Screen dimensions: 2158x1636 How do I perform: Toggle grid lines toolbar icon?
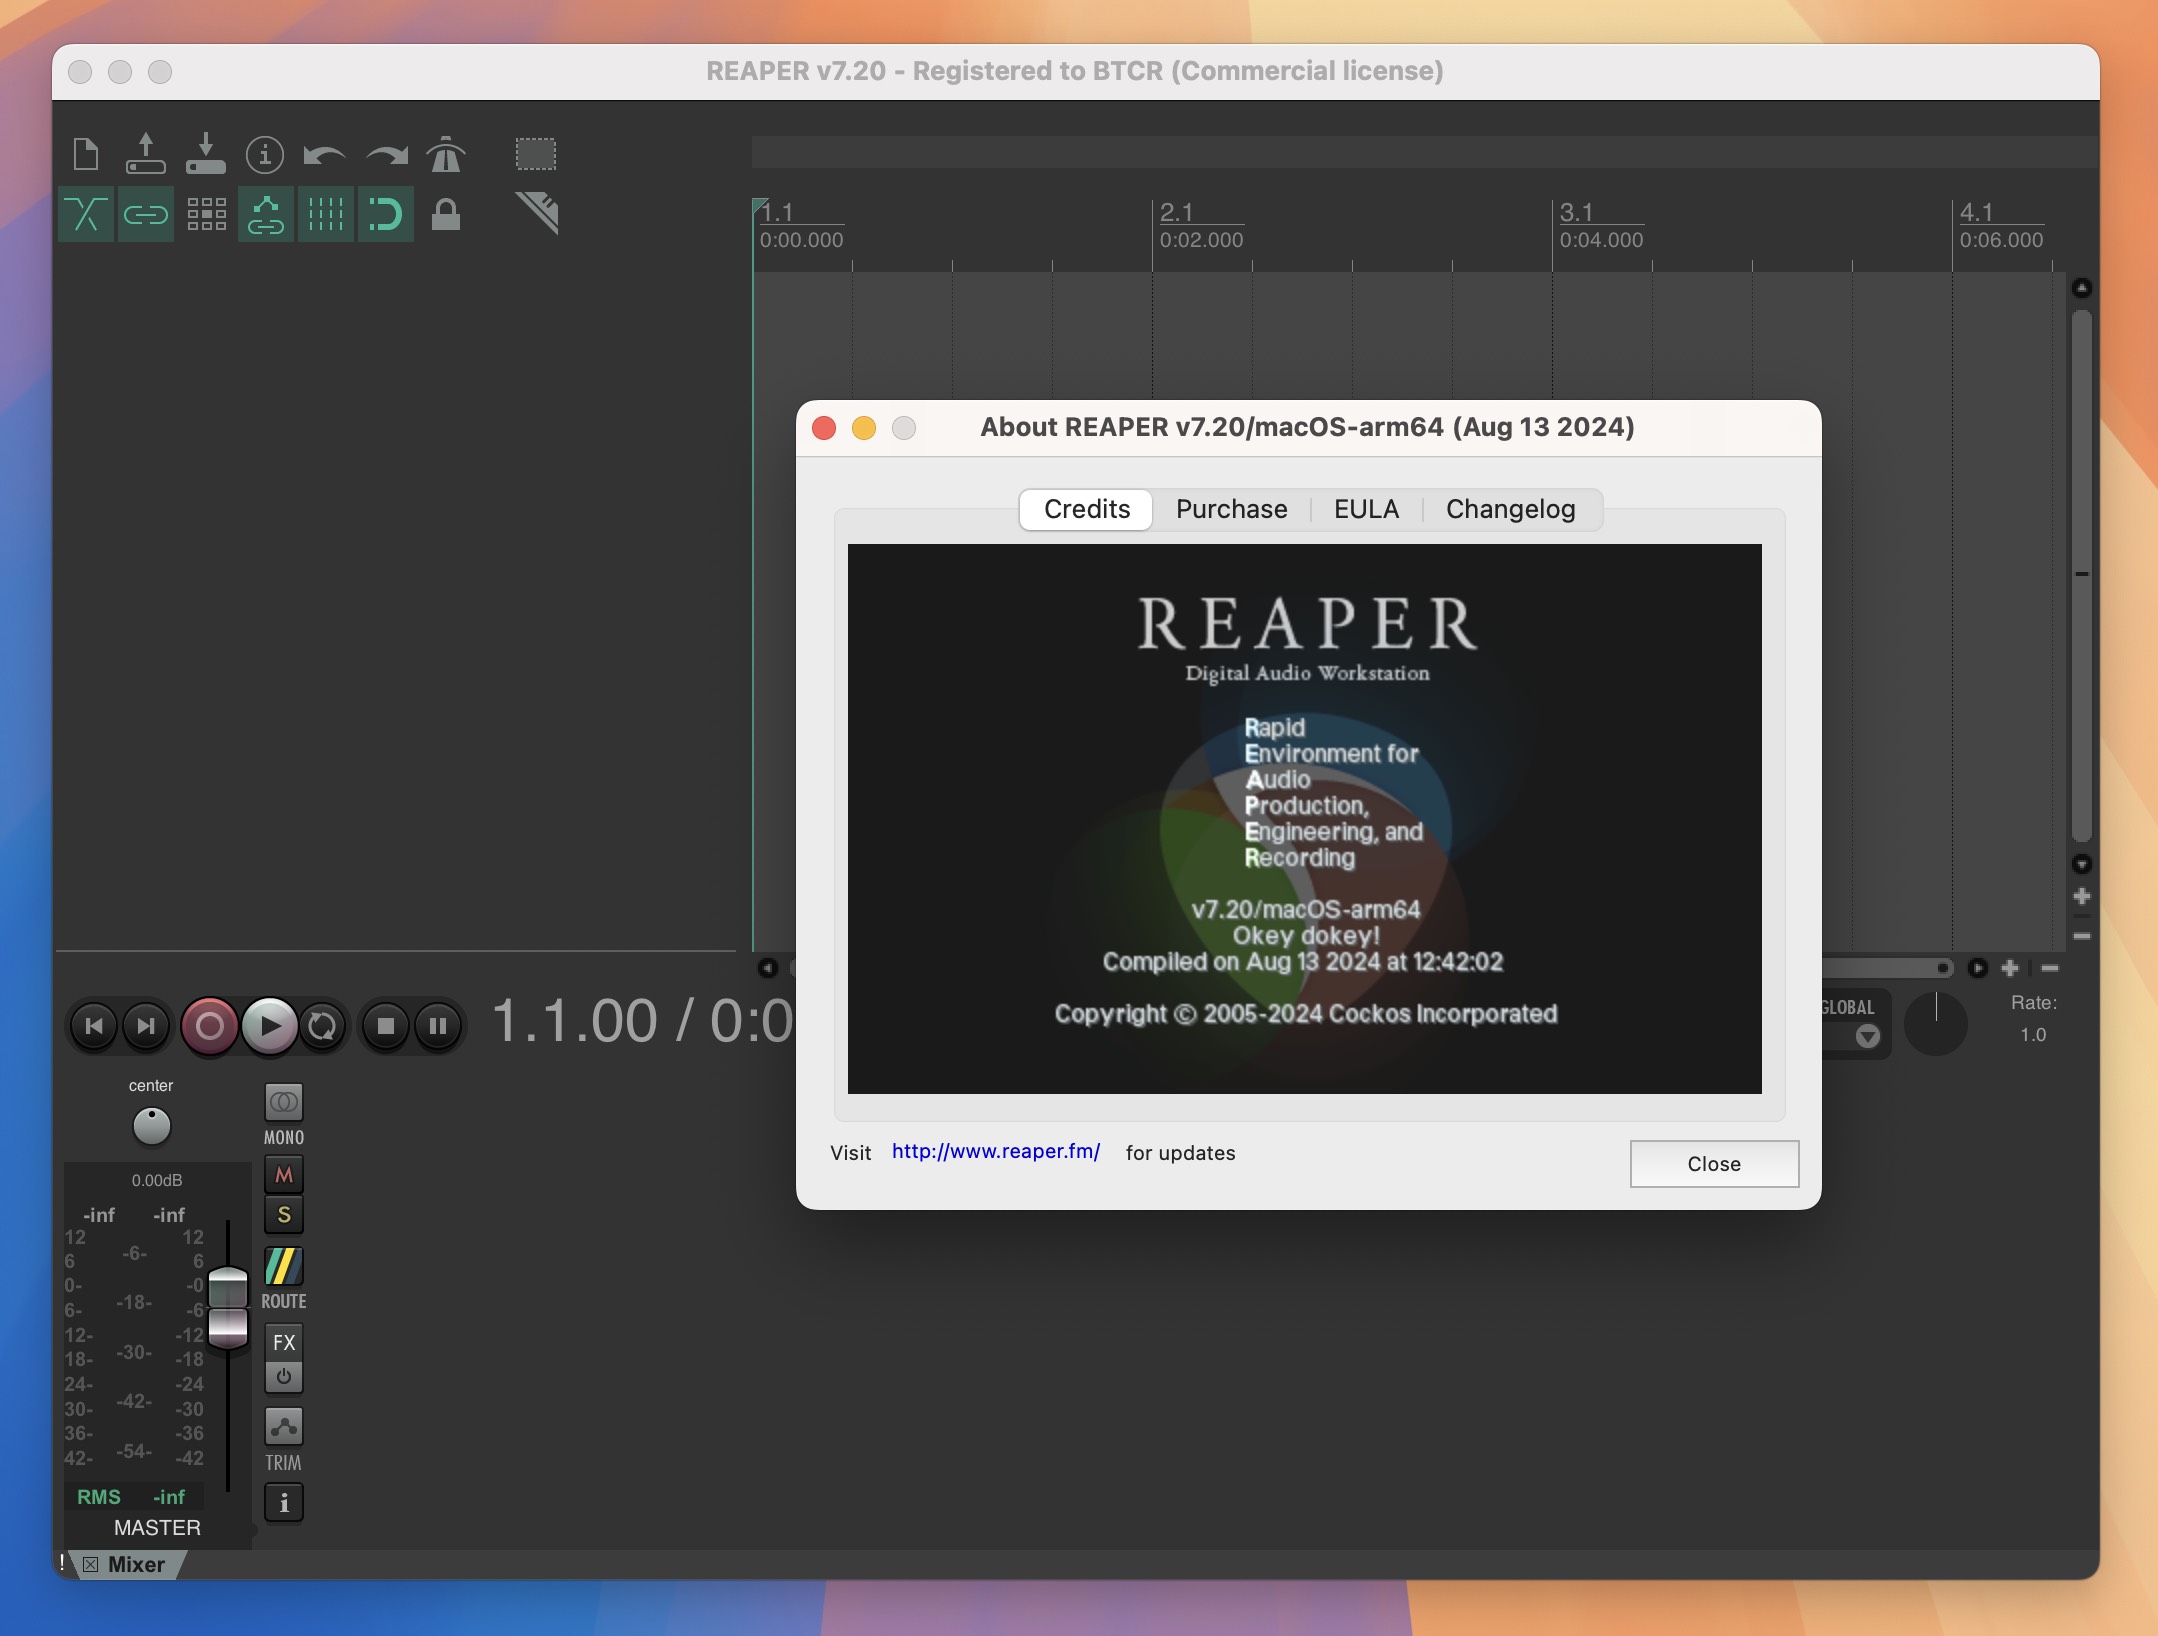[326, 214]
